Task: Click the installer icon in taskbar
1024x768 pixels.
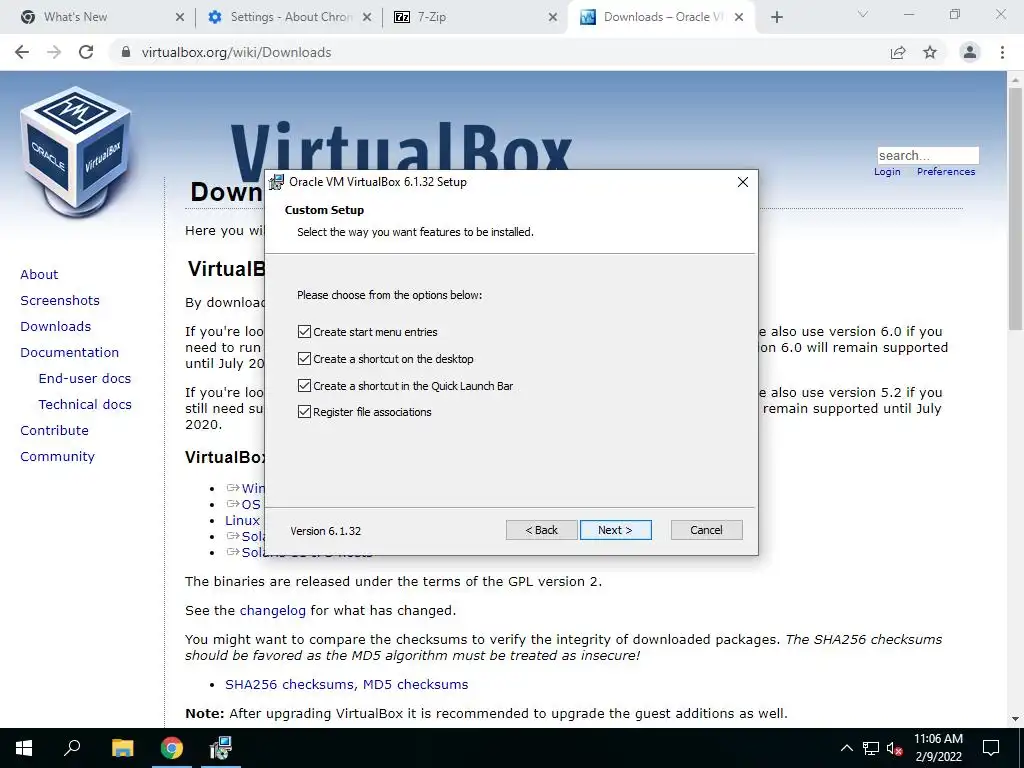Action: click(221, 748)
